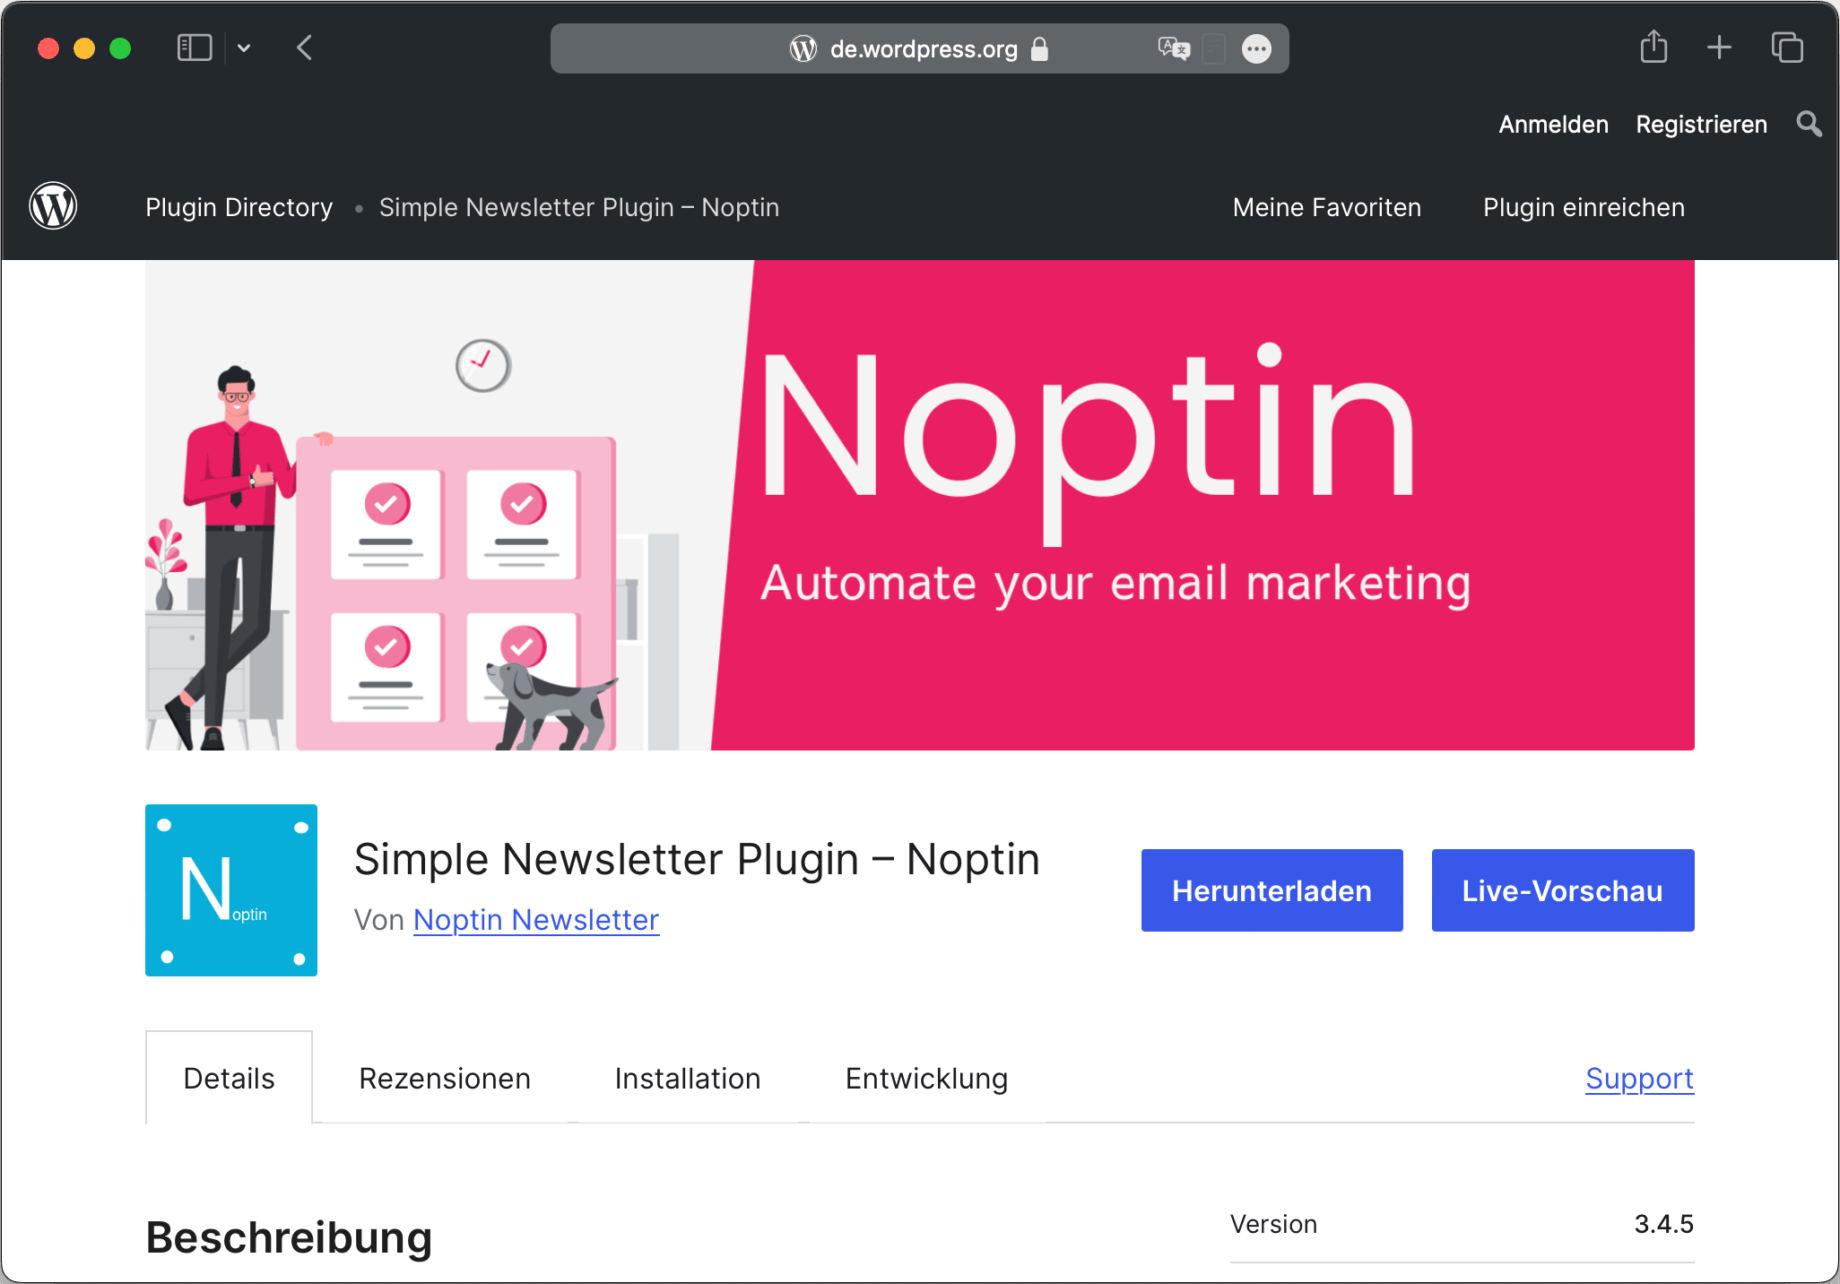Image resolution: width=1840 pixels, height=1284 pixels.
Task: Click the back navigation arrow
Action: pos(304,47)
